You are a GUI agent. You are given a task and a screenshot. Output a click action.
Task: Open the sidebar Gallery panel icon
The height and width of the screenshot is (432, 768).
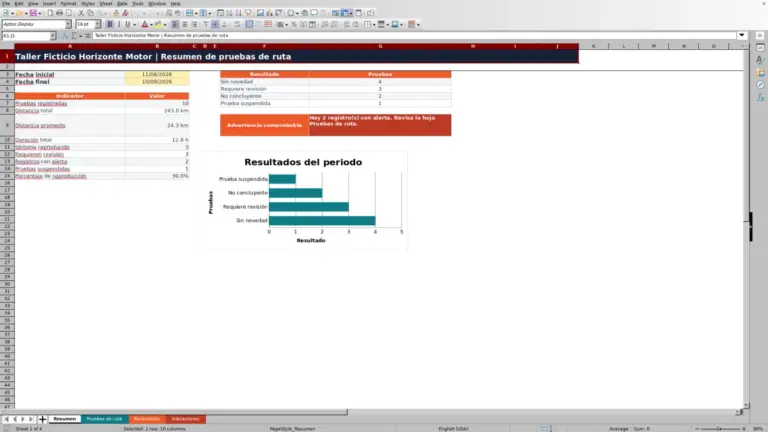click(x=760, y=72)
